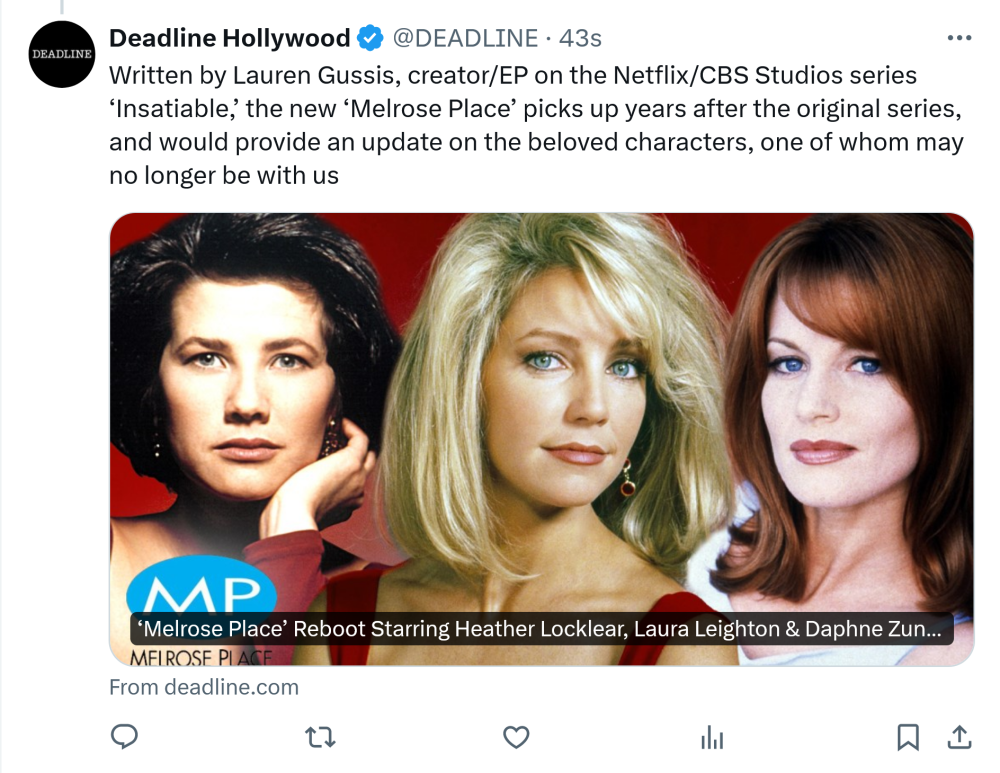1000x773 pixels.
Task: Open the 43s timestamp permalink
Action: [580, 38]
